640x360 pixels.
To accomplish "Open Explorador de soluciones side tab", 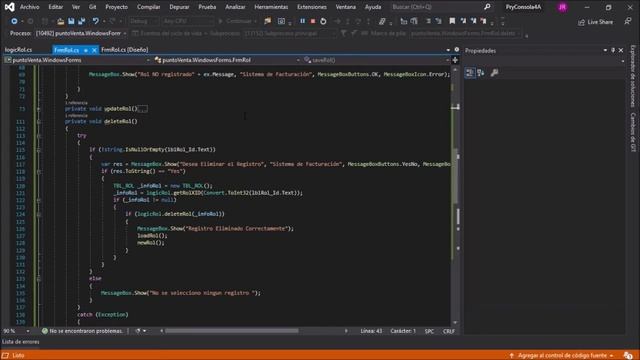I will (x=633, y=76).
